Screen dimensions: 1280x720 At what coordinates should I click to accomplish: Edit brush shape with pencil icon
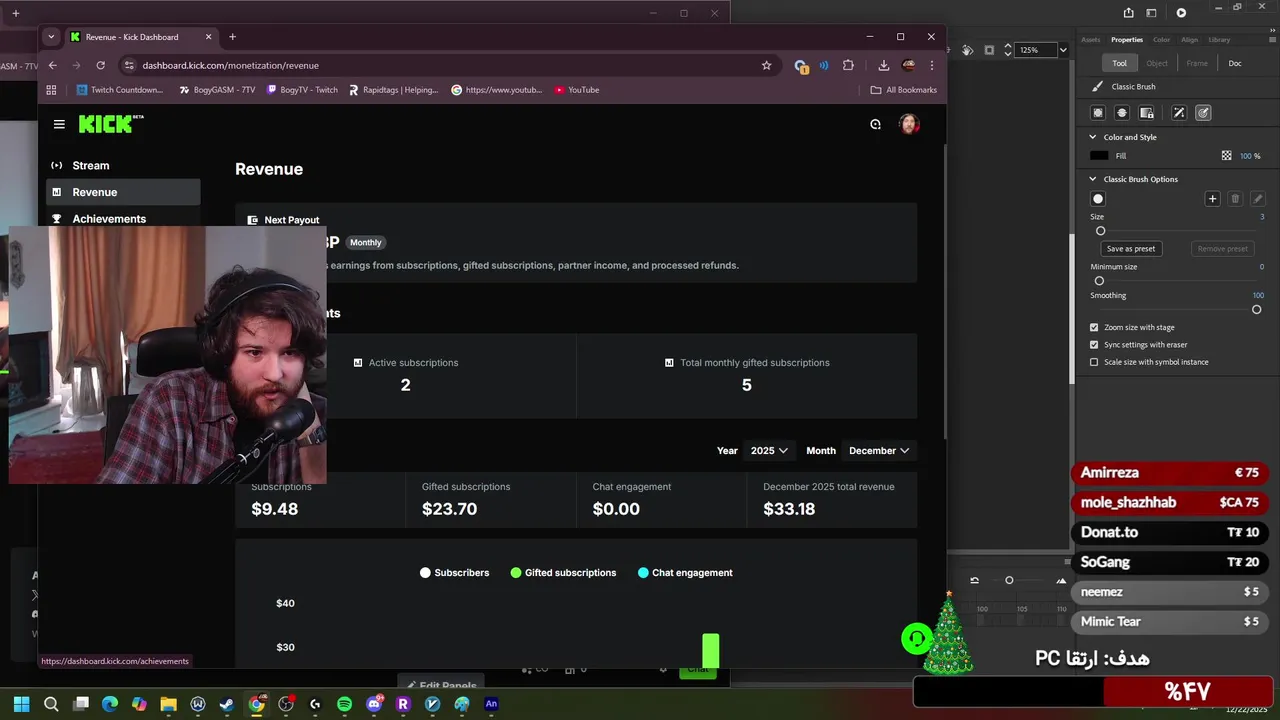point(1258,199)
